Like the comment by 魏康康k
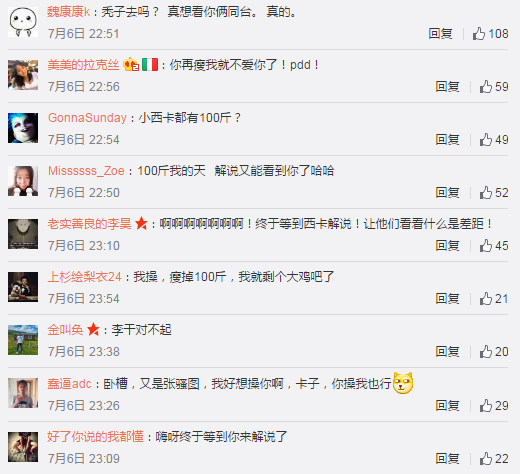 (490, 34)
